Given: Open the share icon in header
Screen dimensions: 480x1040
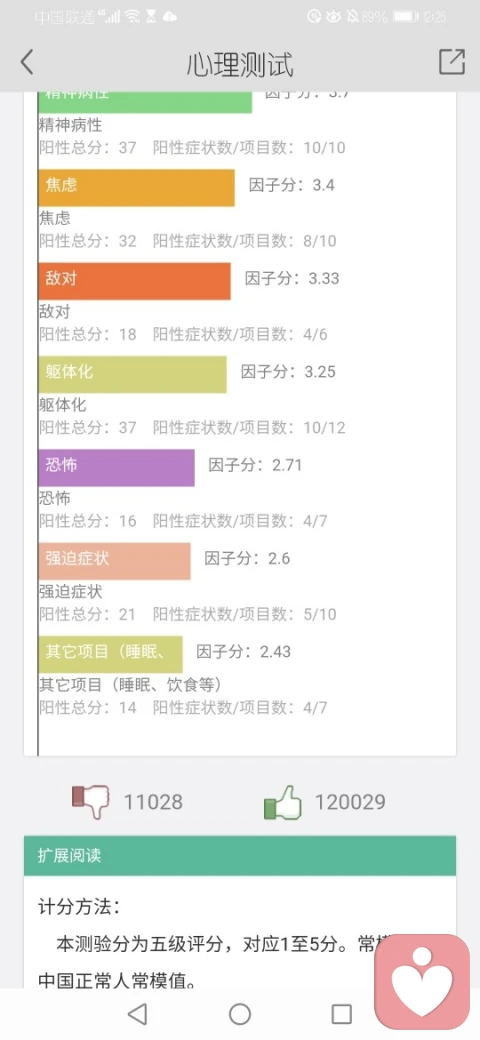Looking at the screenshot, I should [x=451, y=62].
